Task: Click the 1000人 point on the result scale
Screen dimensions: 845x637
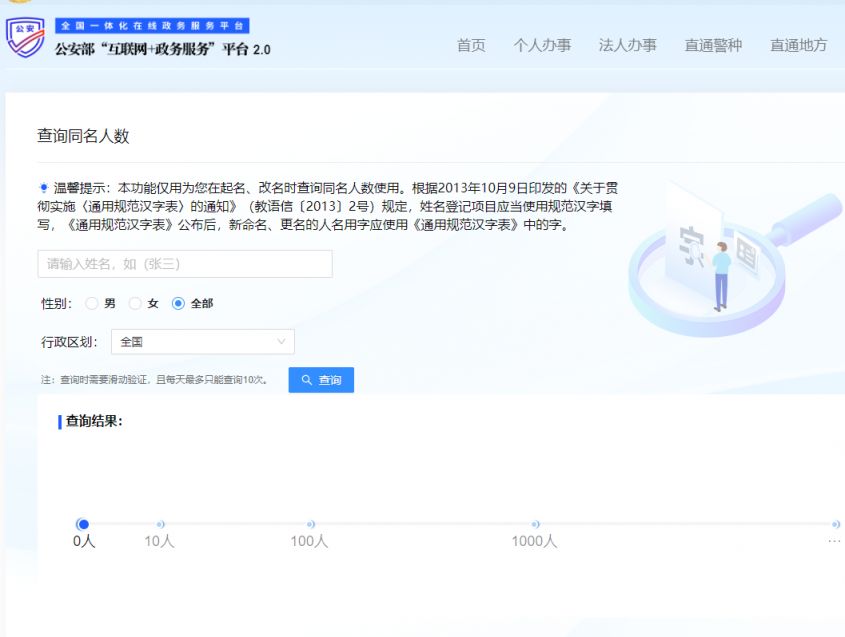Action: [535, 524]
